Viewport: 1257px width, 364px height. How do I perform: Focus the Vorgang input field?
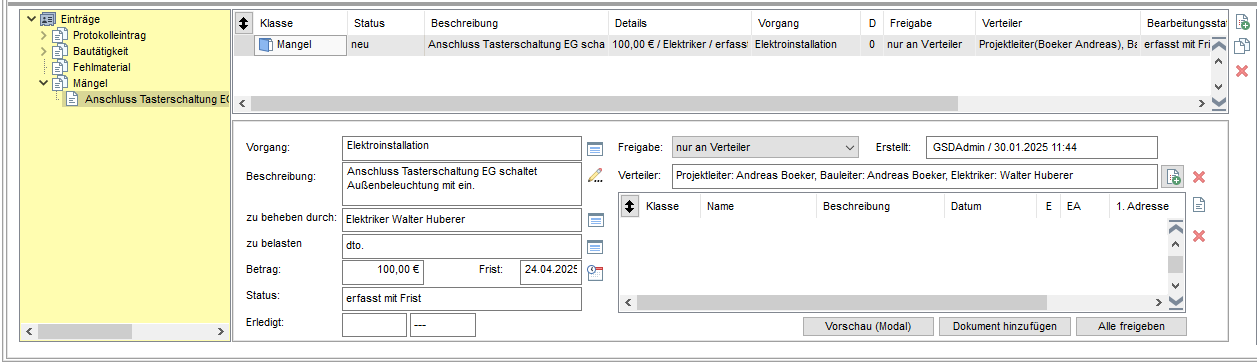(x=461, y=148)
